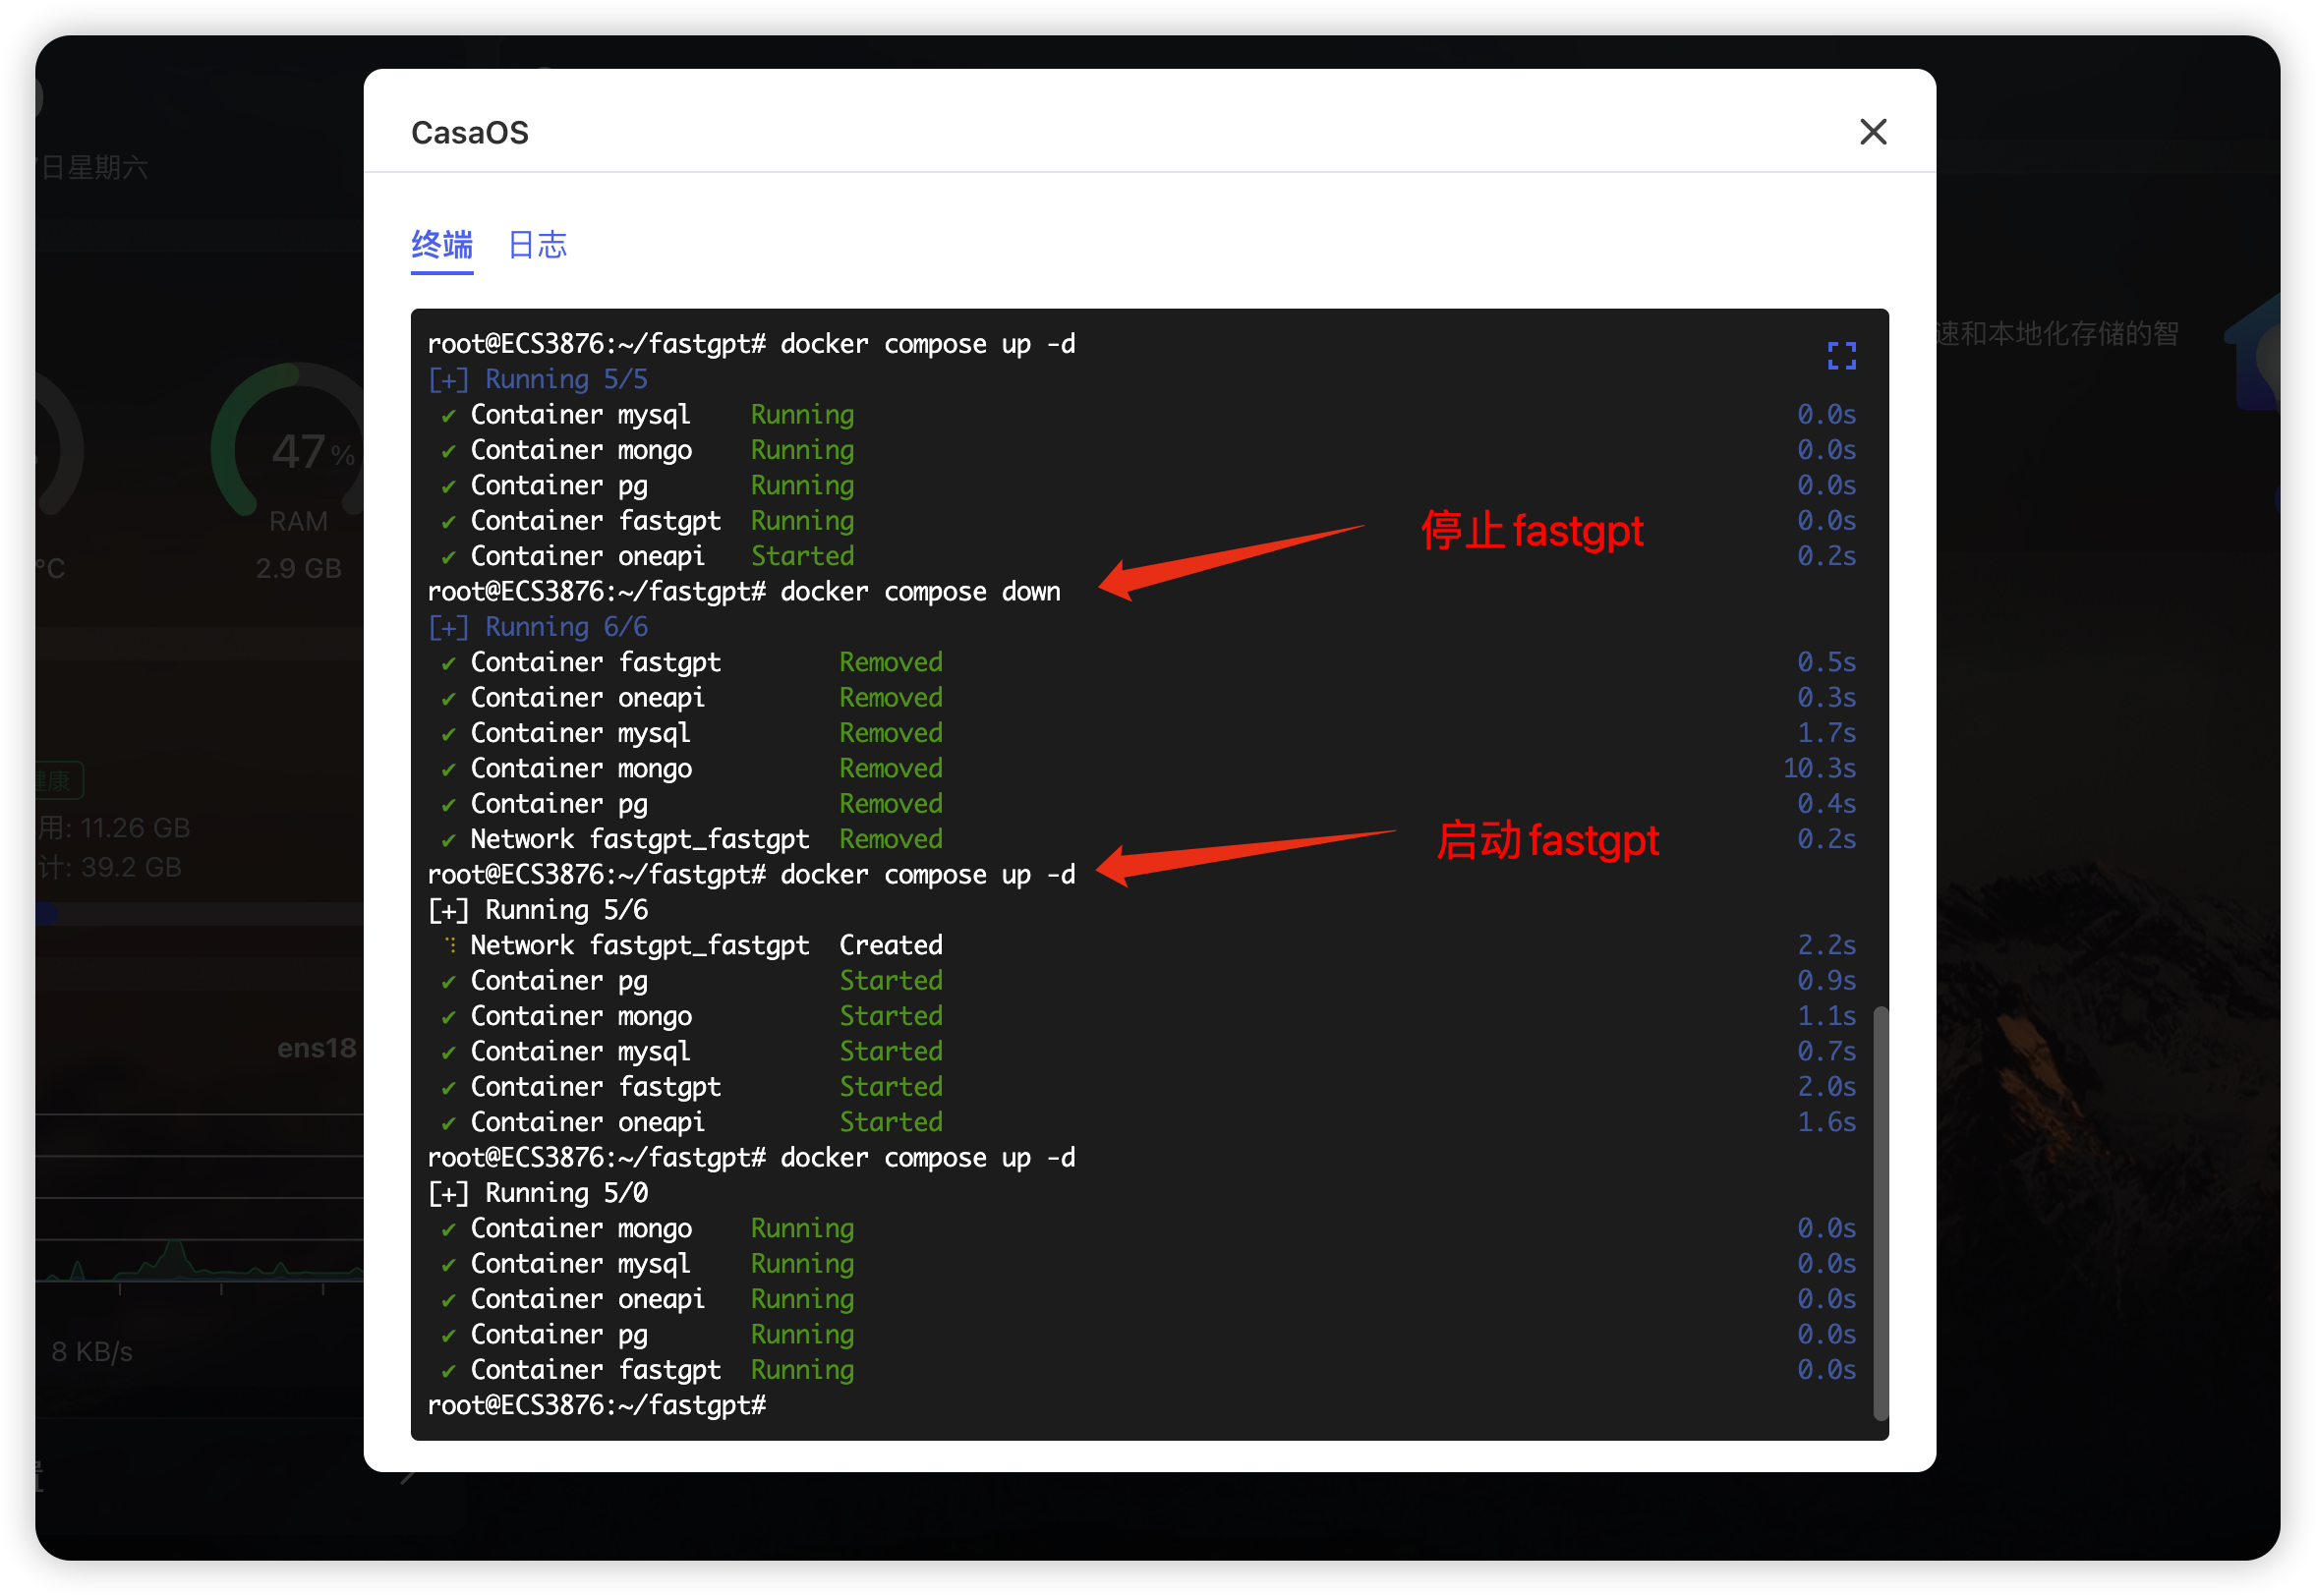2316x1596 pixels.
Task: Click the red 启动 fastgpt annotation
Action: (x=1547, y=840)
